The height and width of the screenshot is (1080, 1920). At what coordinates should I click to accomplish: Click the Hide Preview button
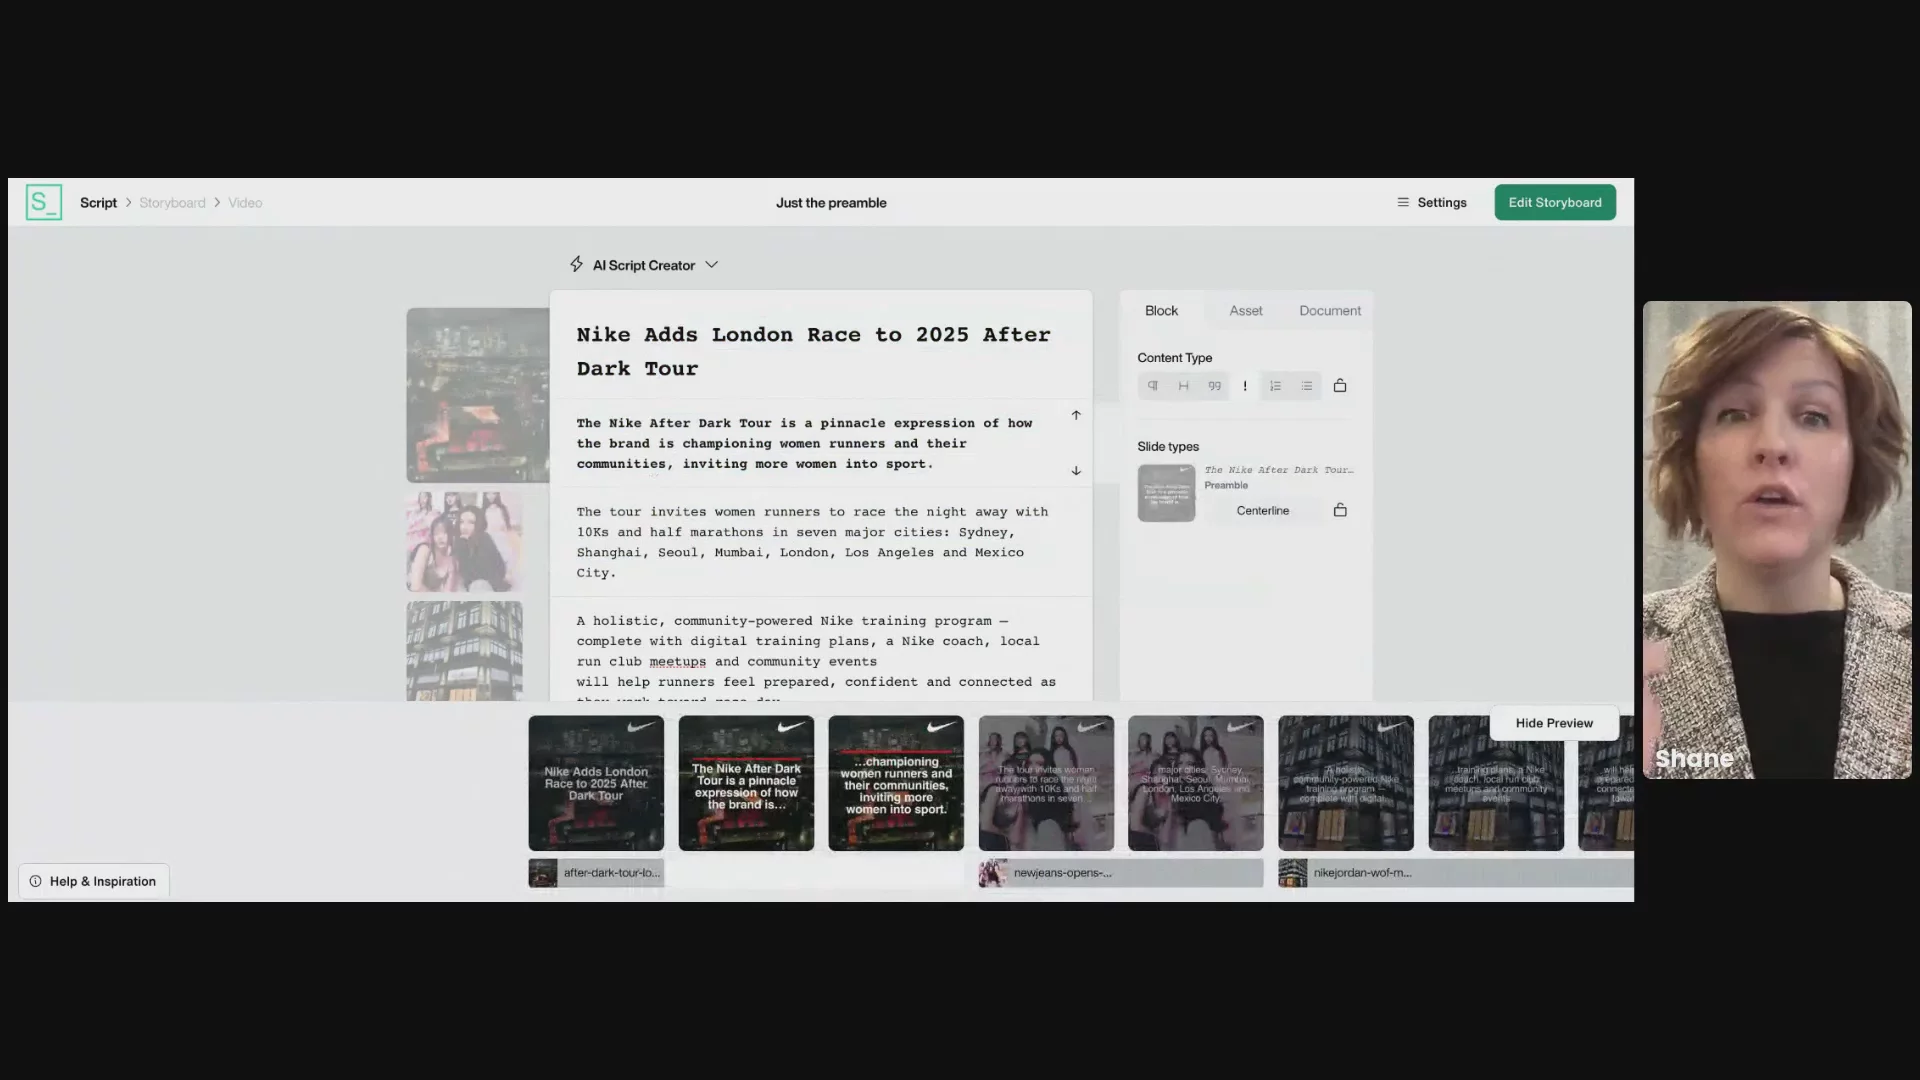point(1554,723)
